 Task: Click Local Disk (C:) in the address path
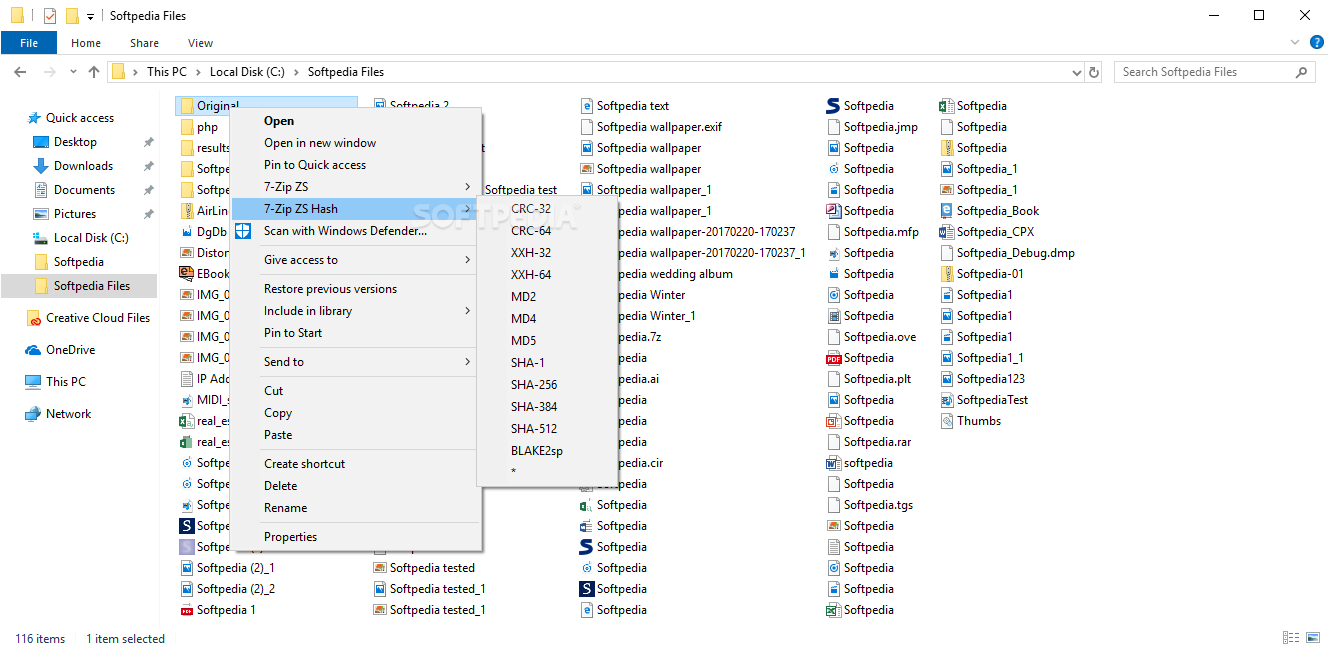pyautogui.click(x=247, y=72)
